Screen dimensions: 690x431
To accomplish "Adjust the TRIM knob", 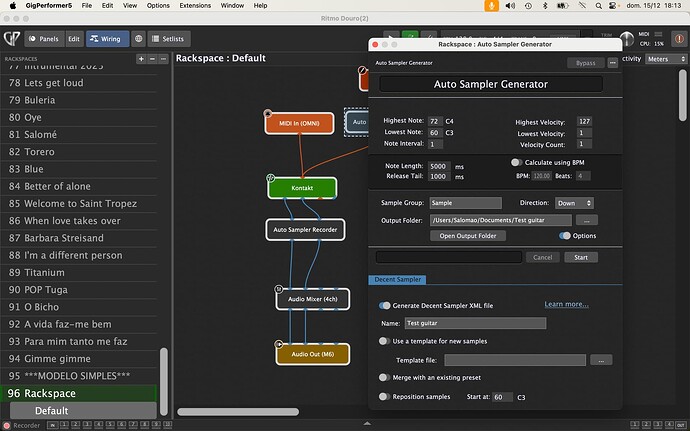I will pos(626,39).
